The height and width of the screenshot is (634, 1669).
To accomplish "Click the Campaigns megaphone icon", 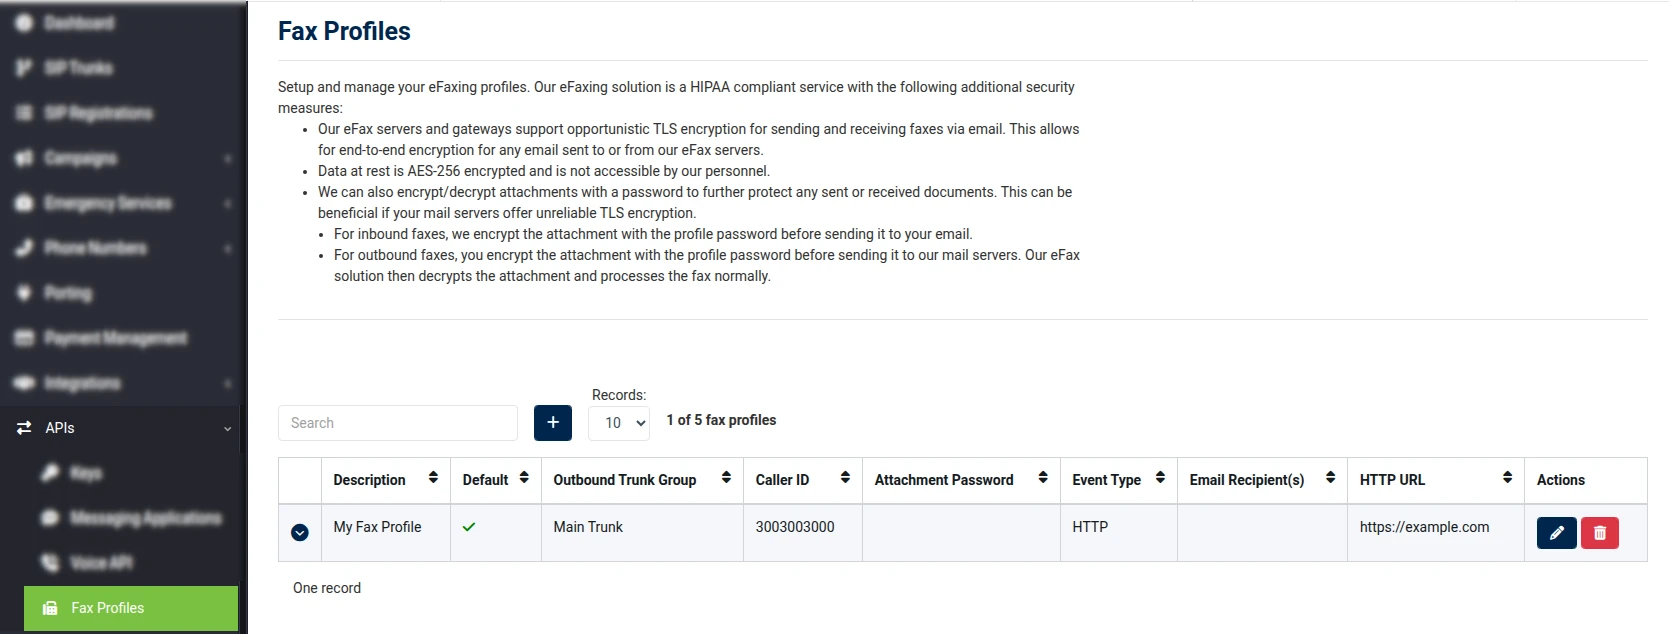I will pos(24,157).
